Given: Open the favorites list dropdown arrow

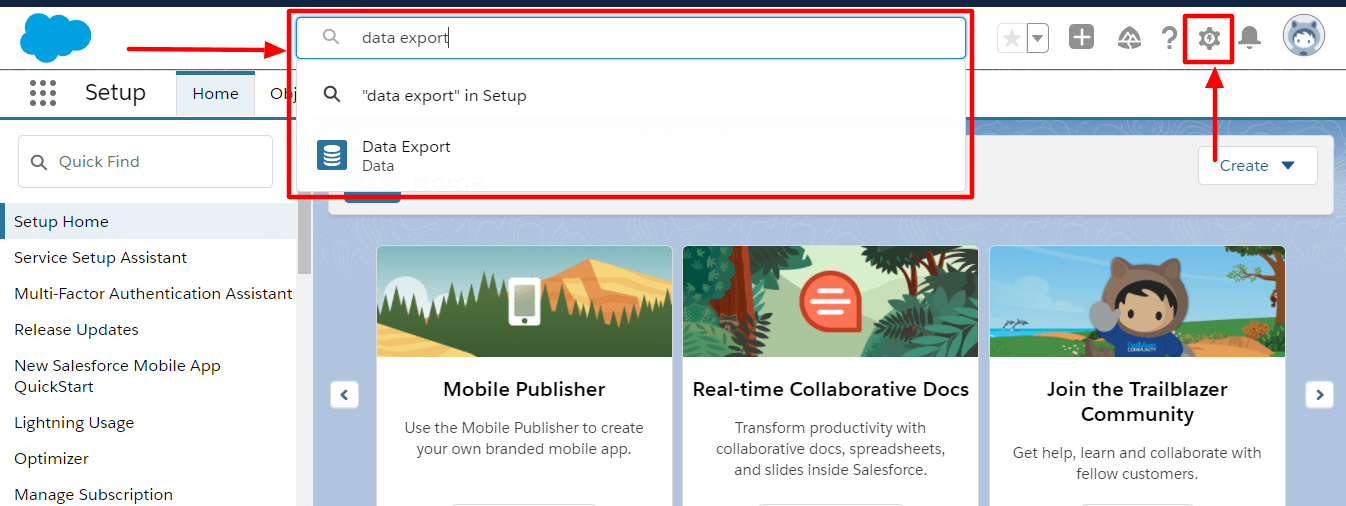Looking at the screenshot, I should tap(1038, 39).
